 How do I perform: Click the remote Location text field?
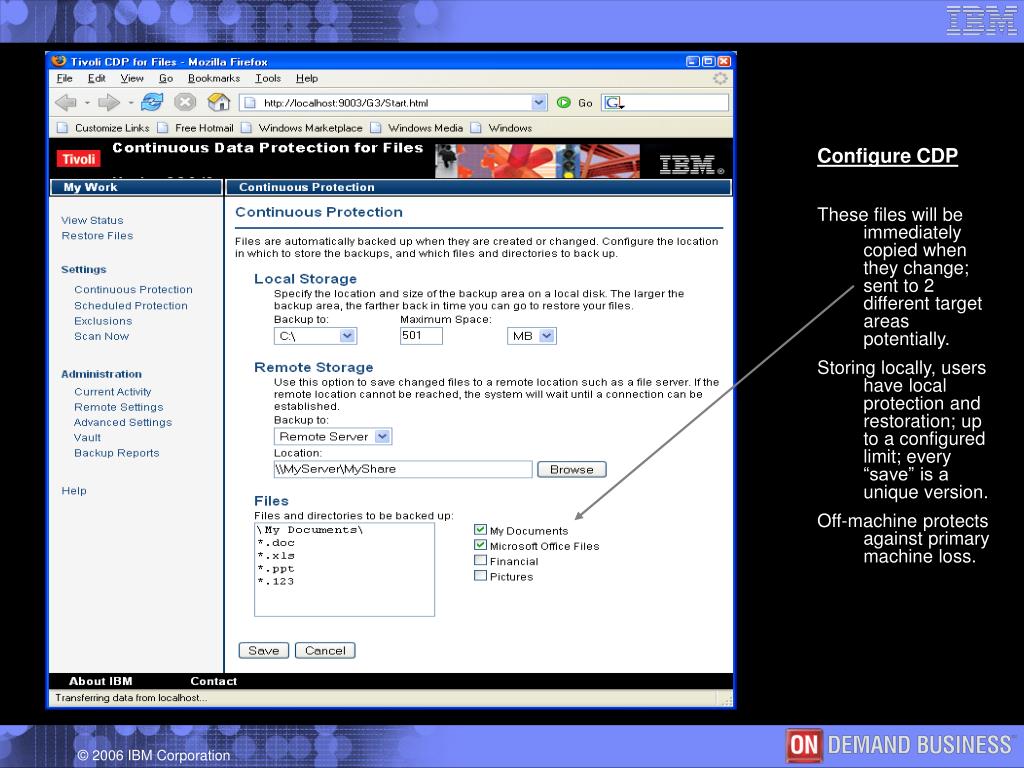click(403, 469)
